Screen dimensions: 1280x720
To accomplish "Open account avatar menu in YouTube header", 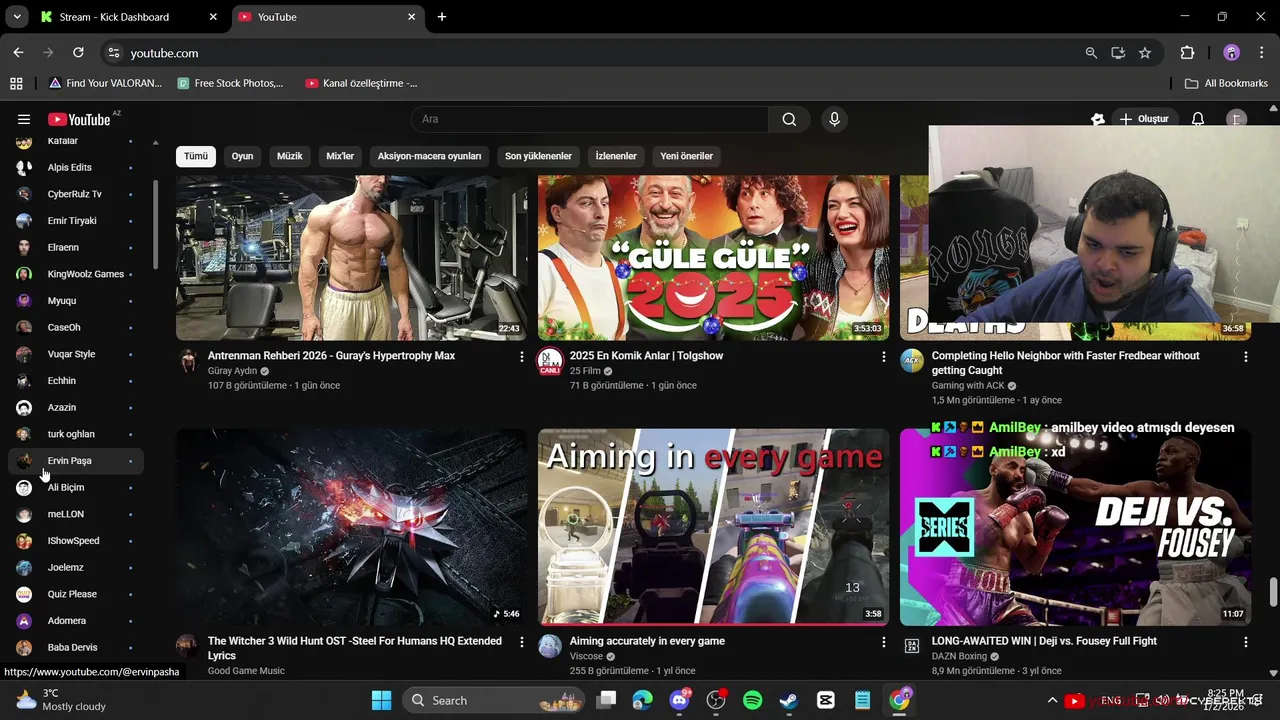I will click(1237, 119).
